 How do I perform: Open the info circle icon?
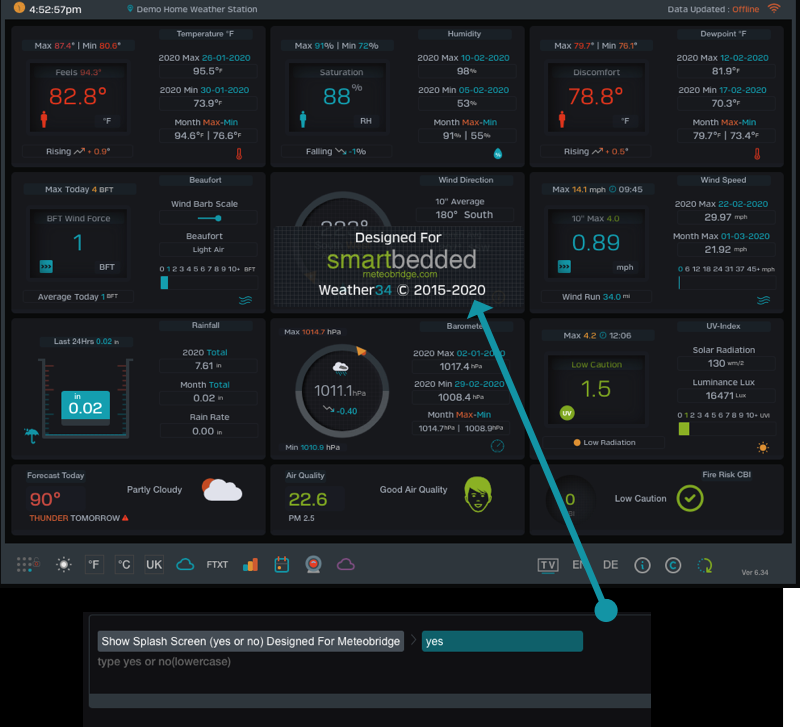[x=642, y=565]
